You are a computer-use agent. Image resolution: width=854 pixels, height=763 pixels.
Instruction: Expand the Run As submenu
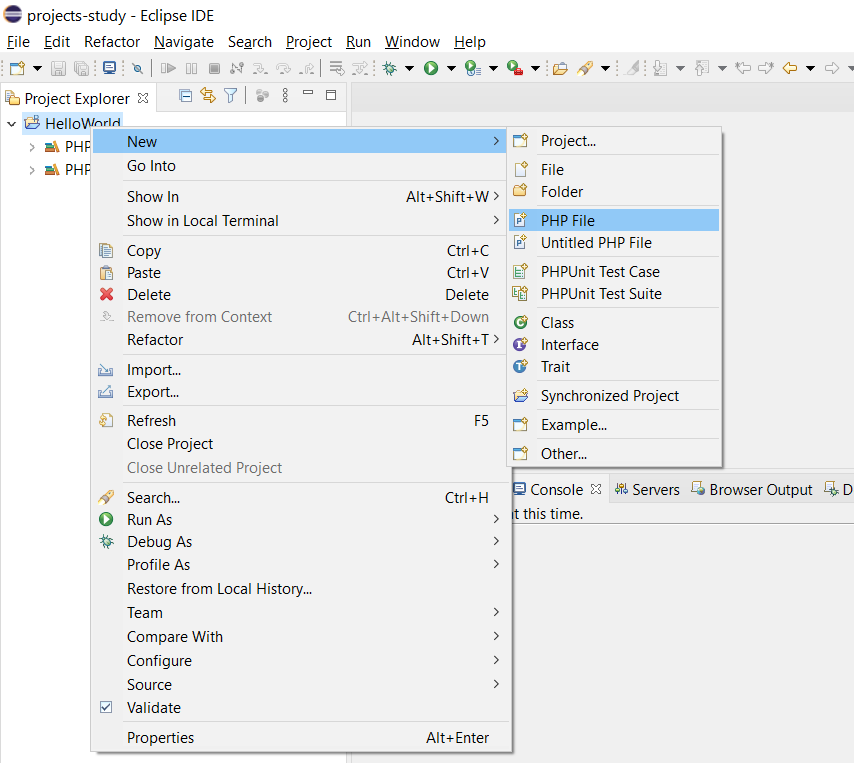(301, 520)
